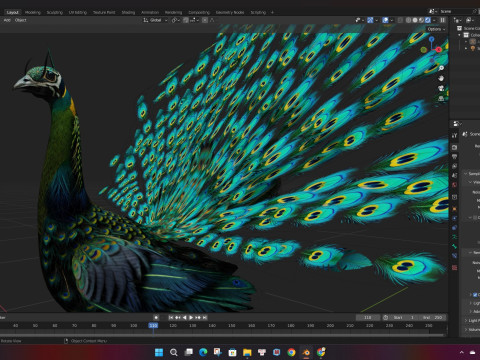Open the Object menu
The image size is (480, 360).
click(21, 20)
